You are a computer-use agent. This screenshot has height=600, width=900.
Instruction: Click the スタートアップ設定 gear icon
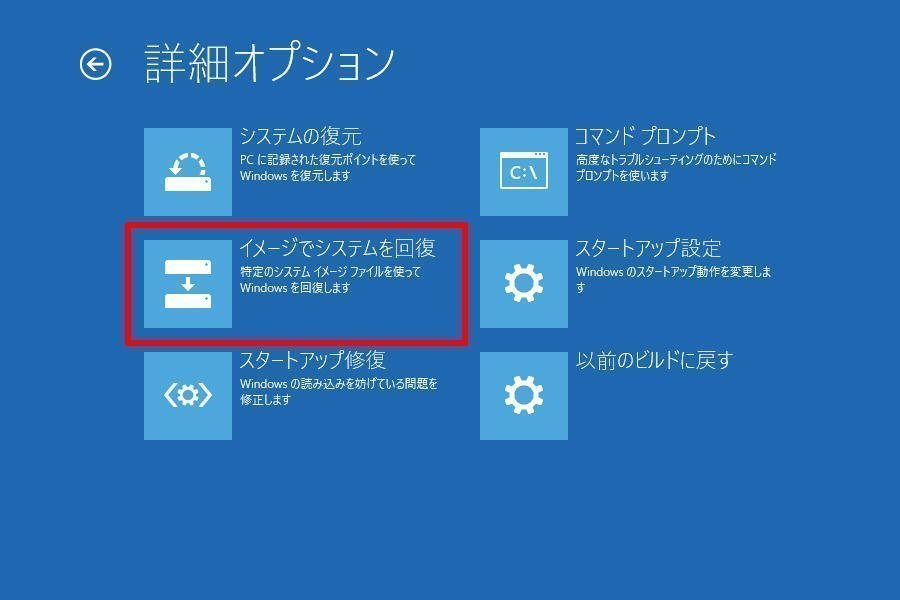coord(523,284)
